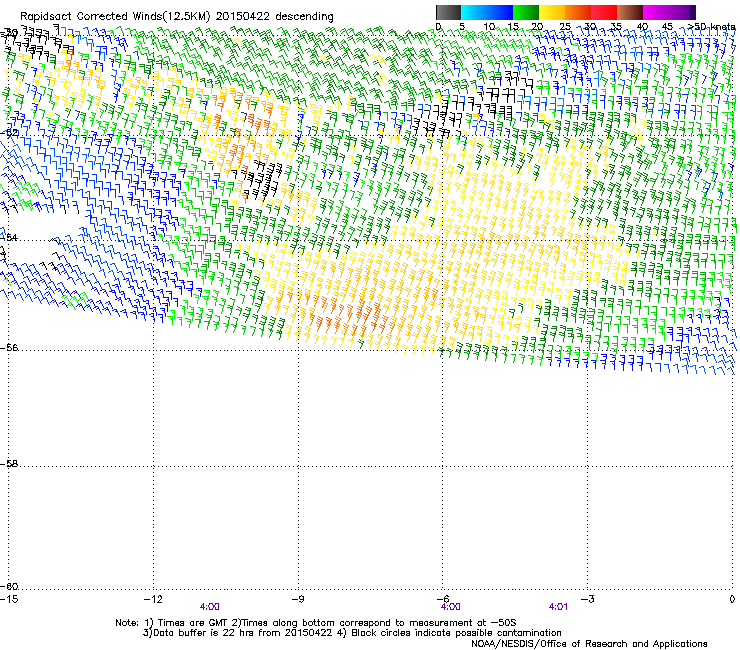Click the longitude label '-9'
Screen dimensions: 740x650
pyautogui.click(x=298, y=599)
